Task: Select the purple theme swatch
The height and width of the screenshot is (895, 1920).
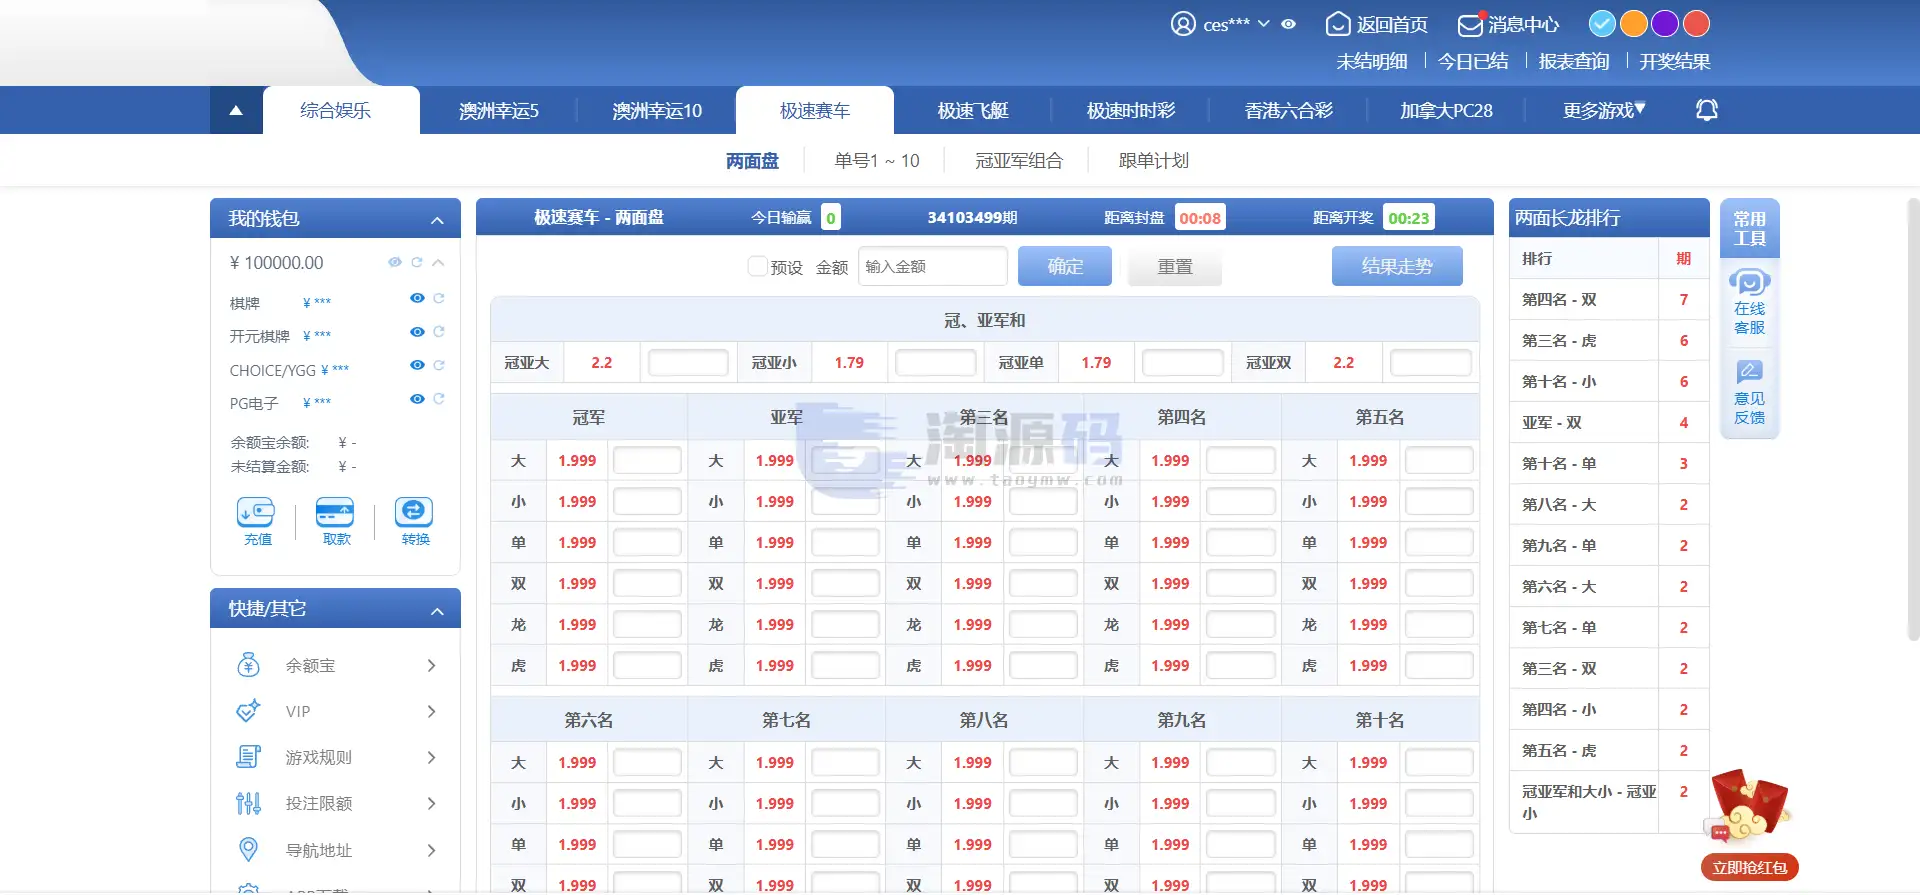Action: [x=1665, y=23]
